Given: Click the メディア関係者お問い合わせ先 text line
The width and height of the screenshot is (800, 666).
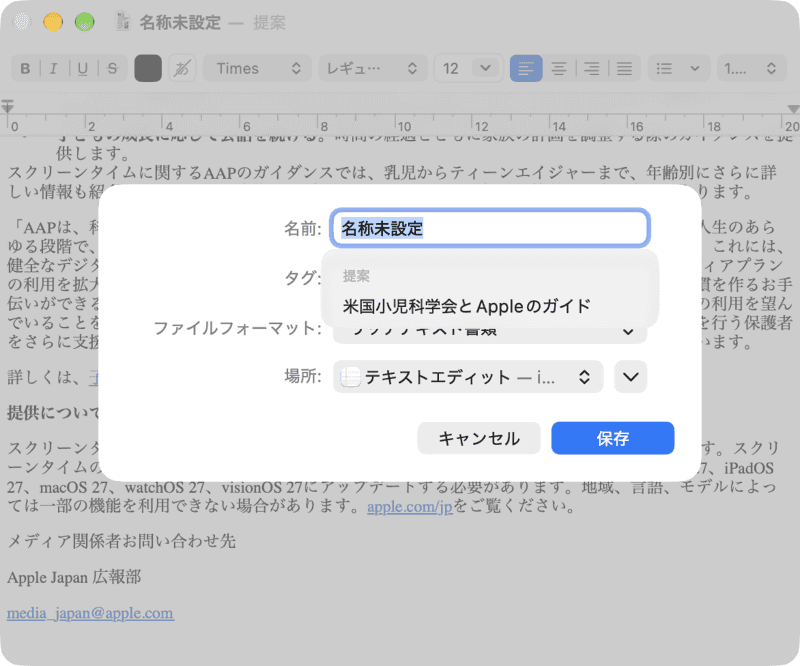Looking at the screenshot, I should tap(121, 541).
